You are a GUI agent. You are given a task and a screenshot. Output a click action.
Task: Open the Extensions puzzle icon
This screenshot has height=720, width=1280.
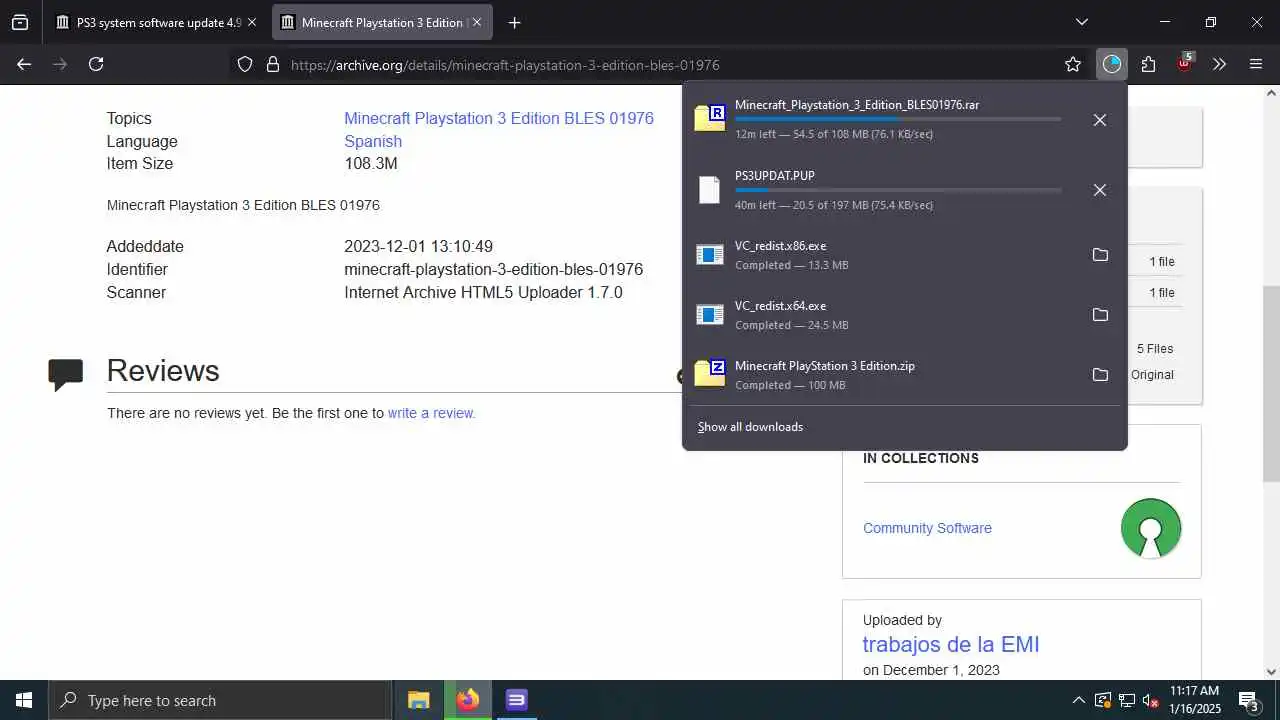point(1148,64)
